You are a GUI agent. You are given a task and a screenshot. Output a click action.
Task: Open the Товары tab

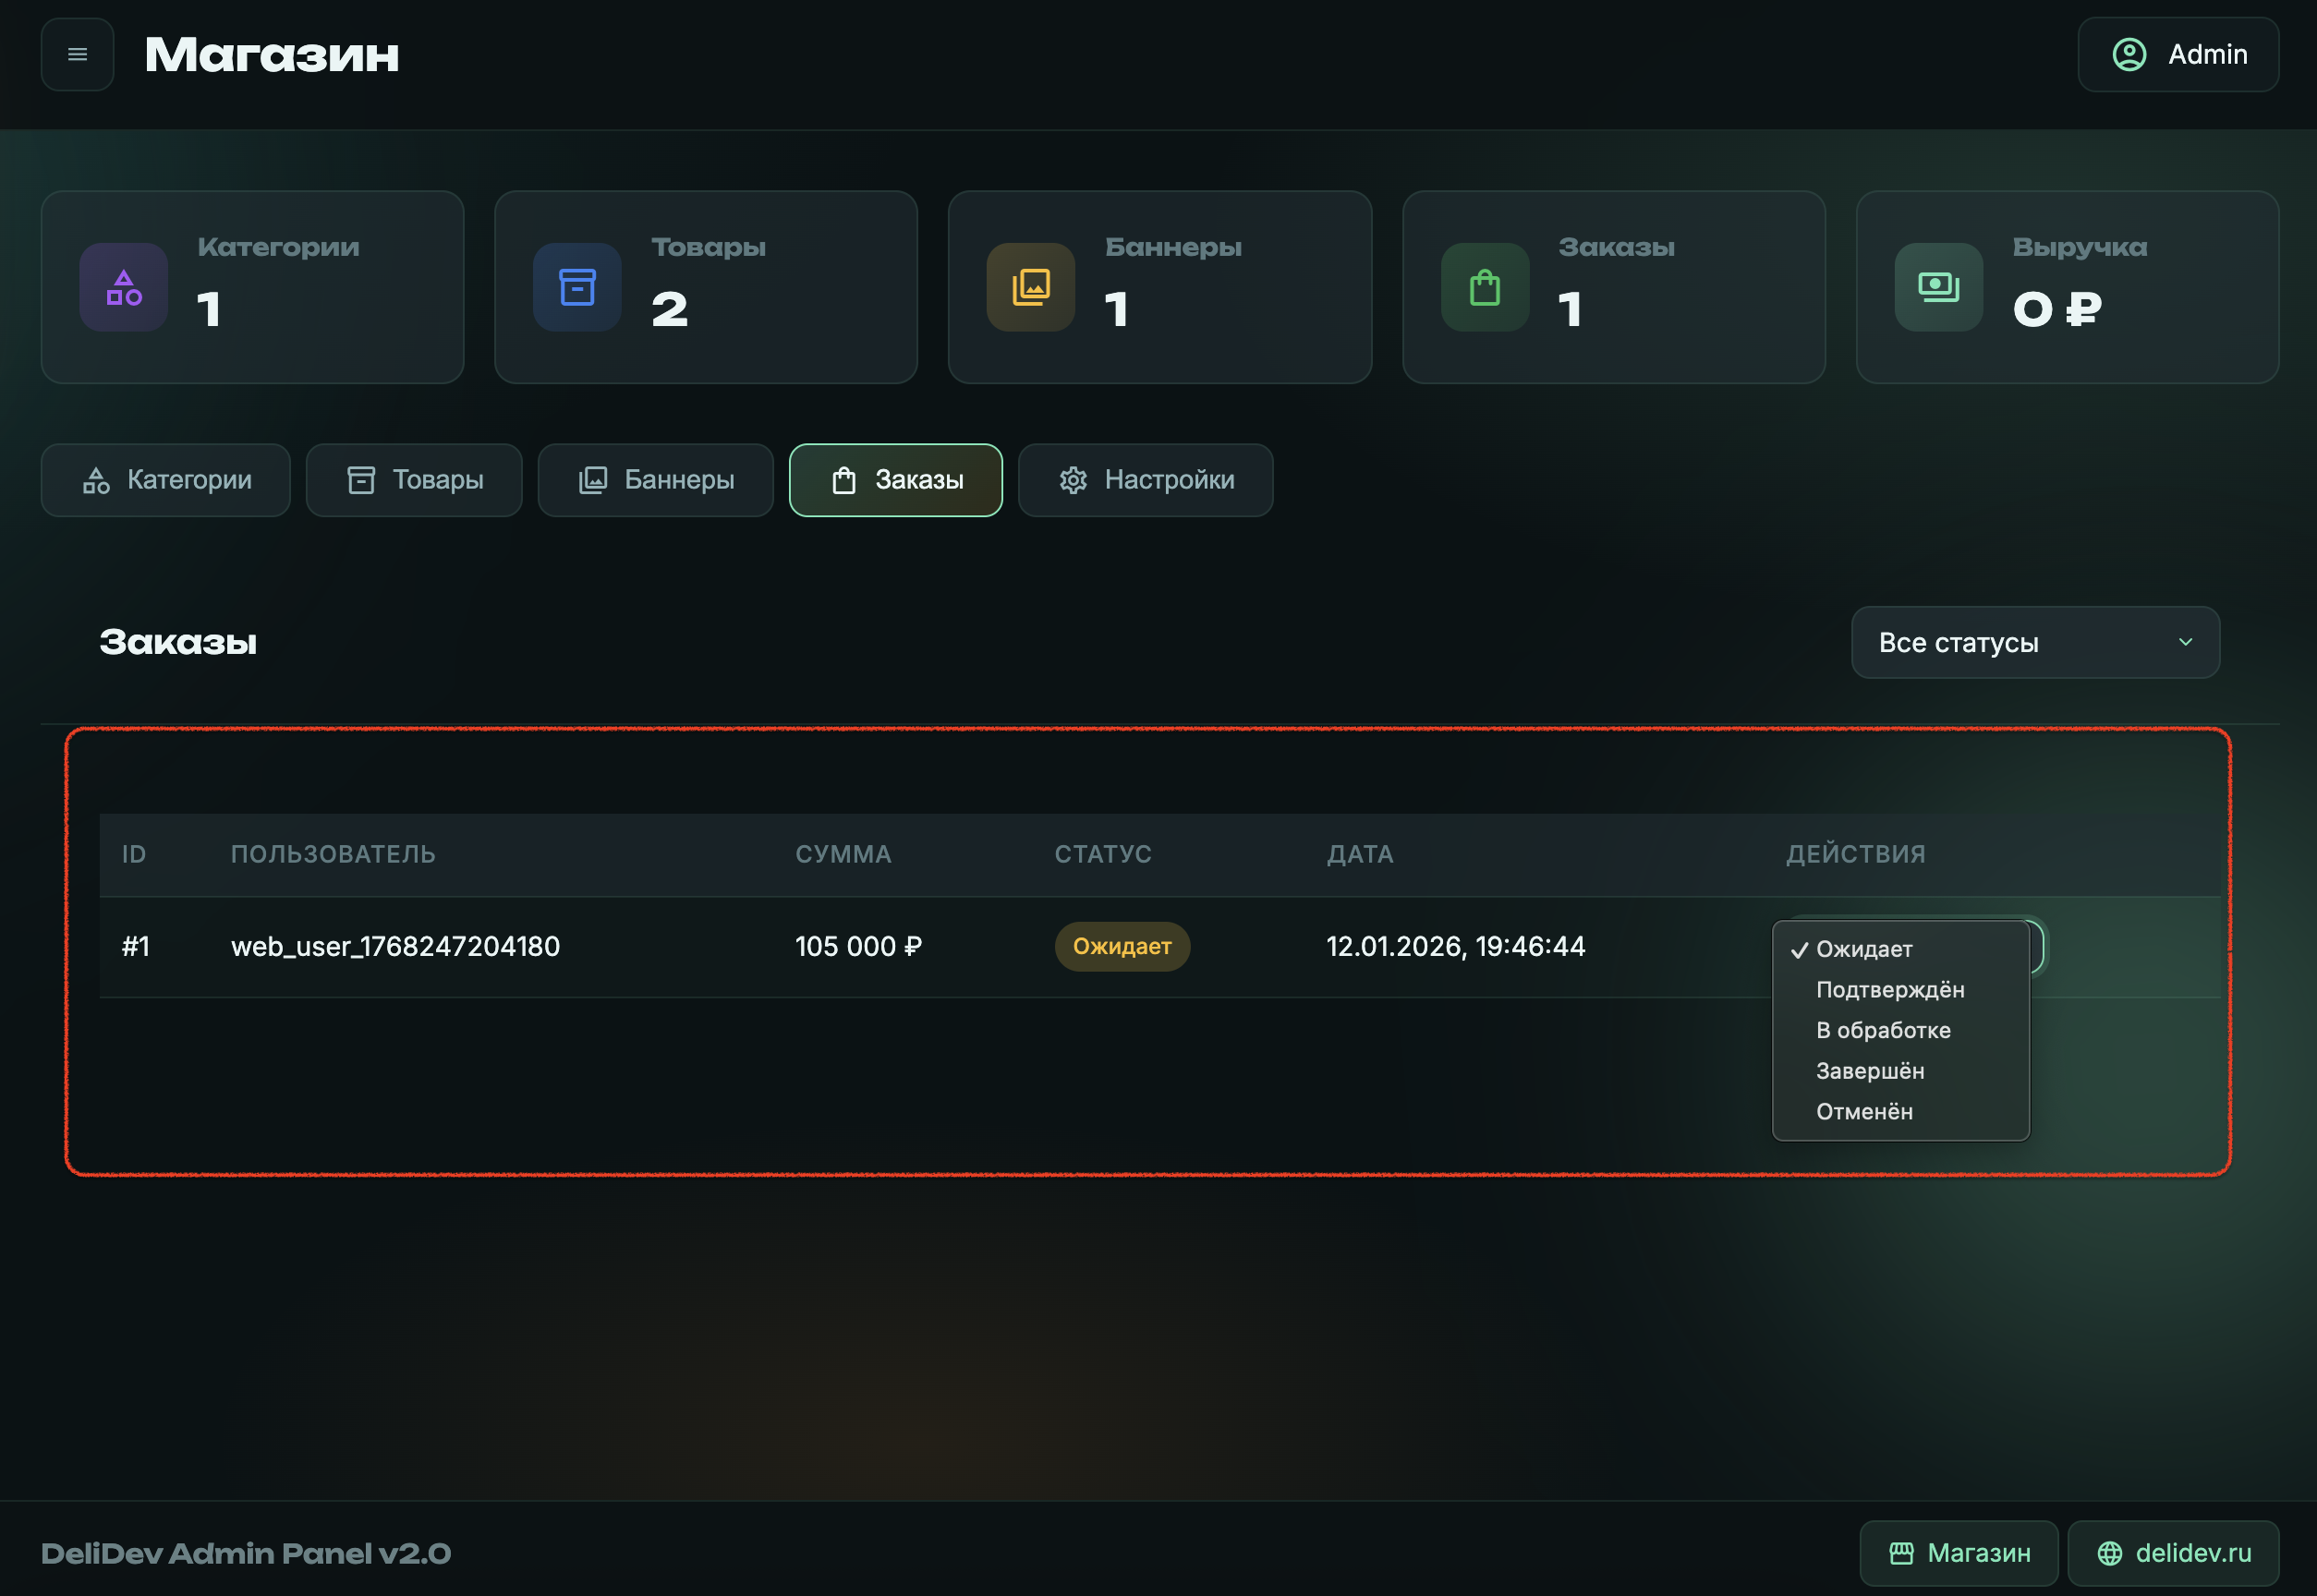414,480
